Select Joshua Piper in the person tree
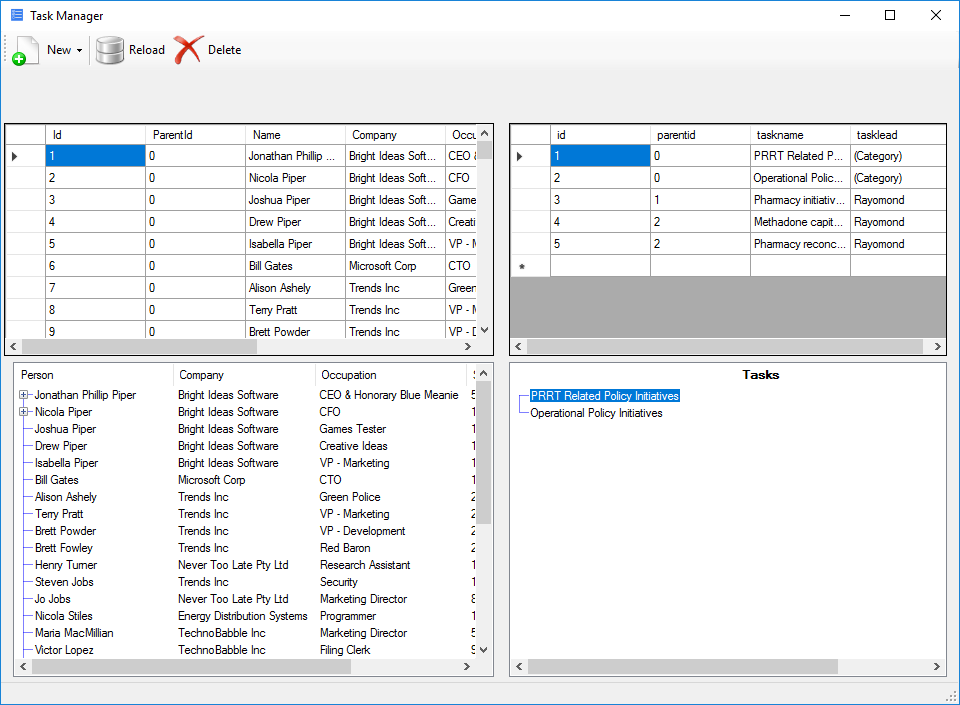Viewport: 960px width, 705px height. click(65, 429)
